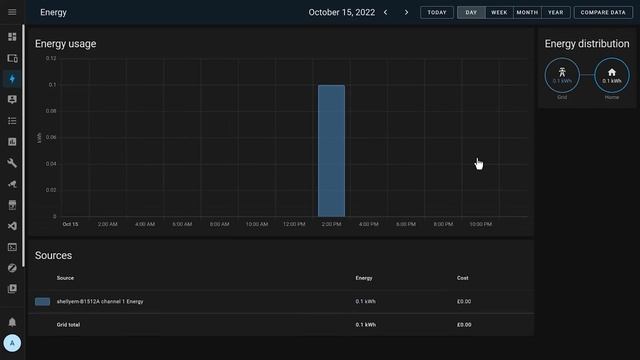The height and width of the screenshot is (360, 640).
Task: Open the HACS store icon in sidebar
Action: tap(12, 205)
